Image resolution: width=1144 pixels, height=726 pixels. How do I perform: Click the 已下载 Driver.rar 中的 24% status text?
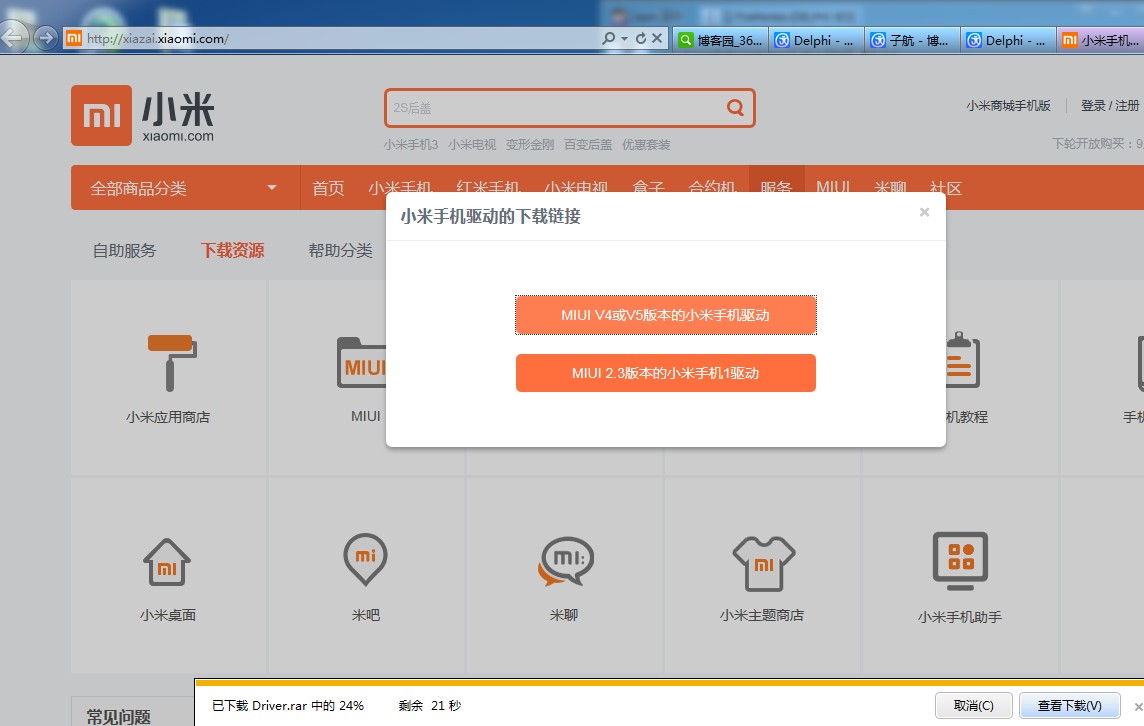(287, 706)
